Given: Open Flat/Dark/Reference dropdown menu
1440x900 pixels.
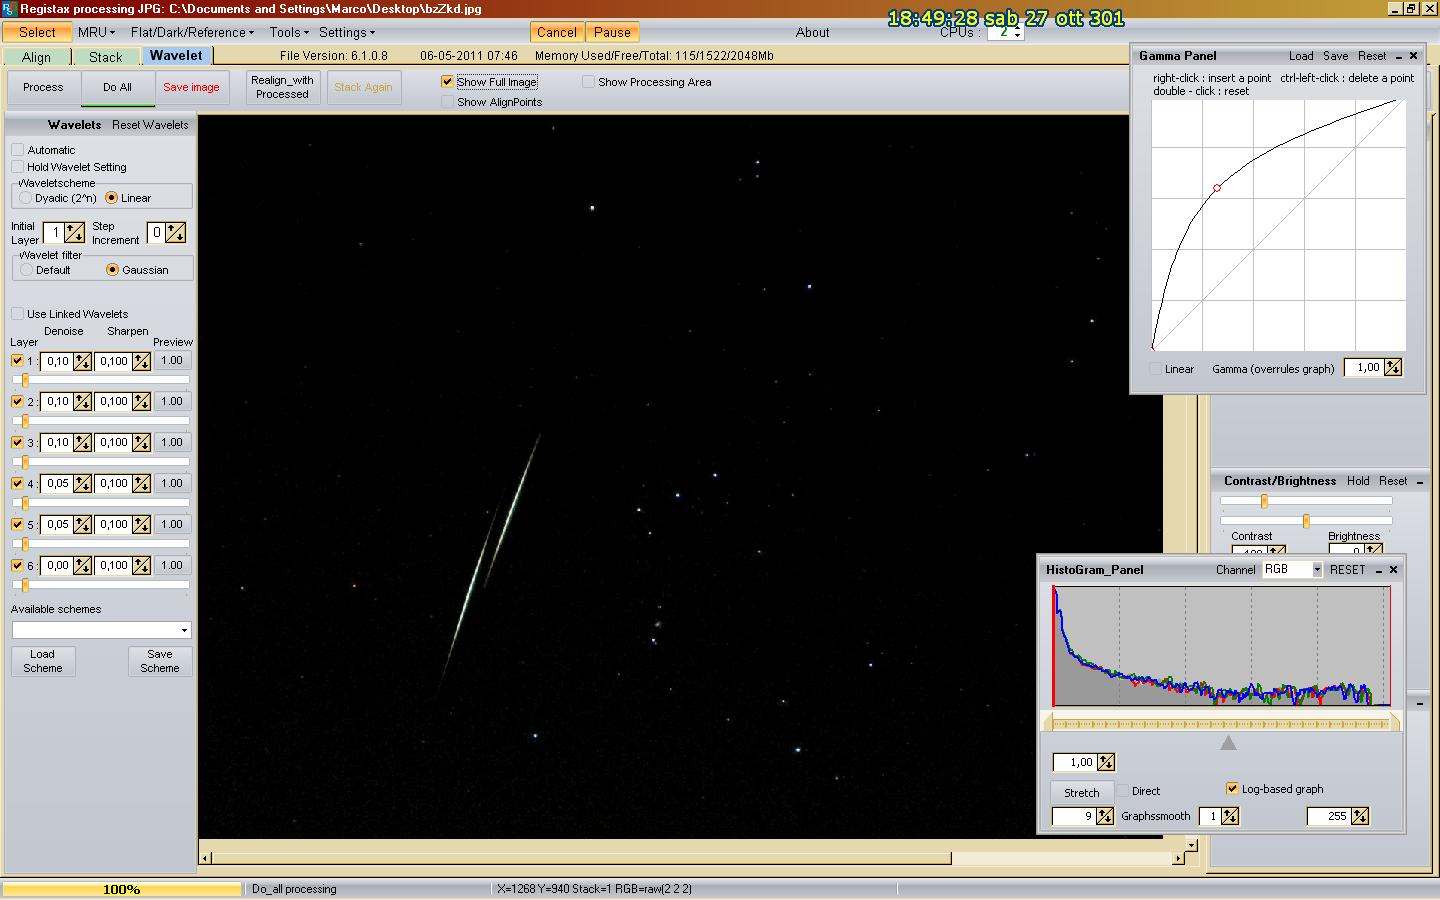Looking at the screenshot, I should coord(192,32).
